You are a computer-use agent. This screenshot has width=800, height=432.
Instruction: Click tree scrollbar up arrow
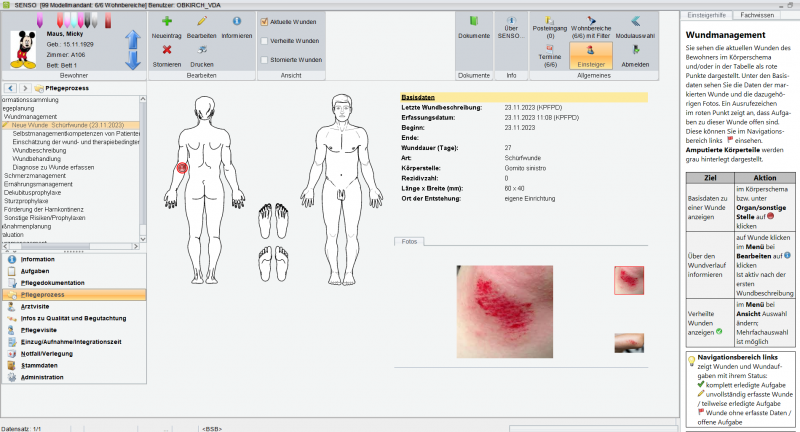click(143, 99)
